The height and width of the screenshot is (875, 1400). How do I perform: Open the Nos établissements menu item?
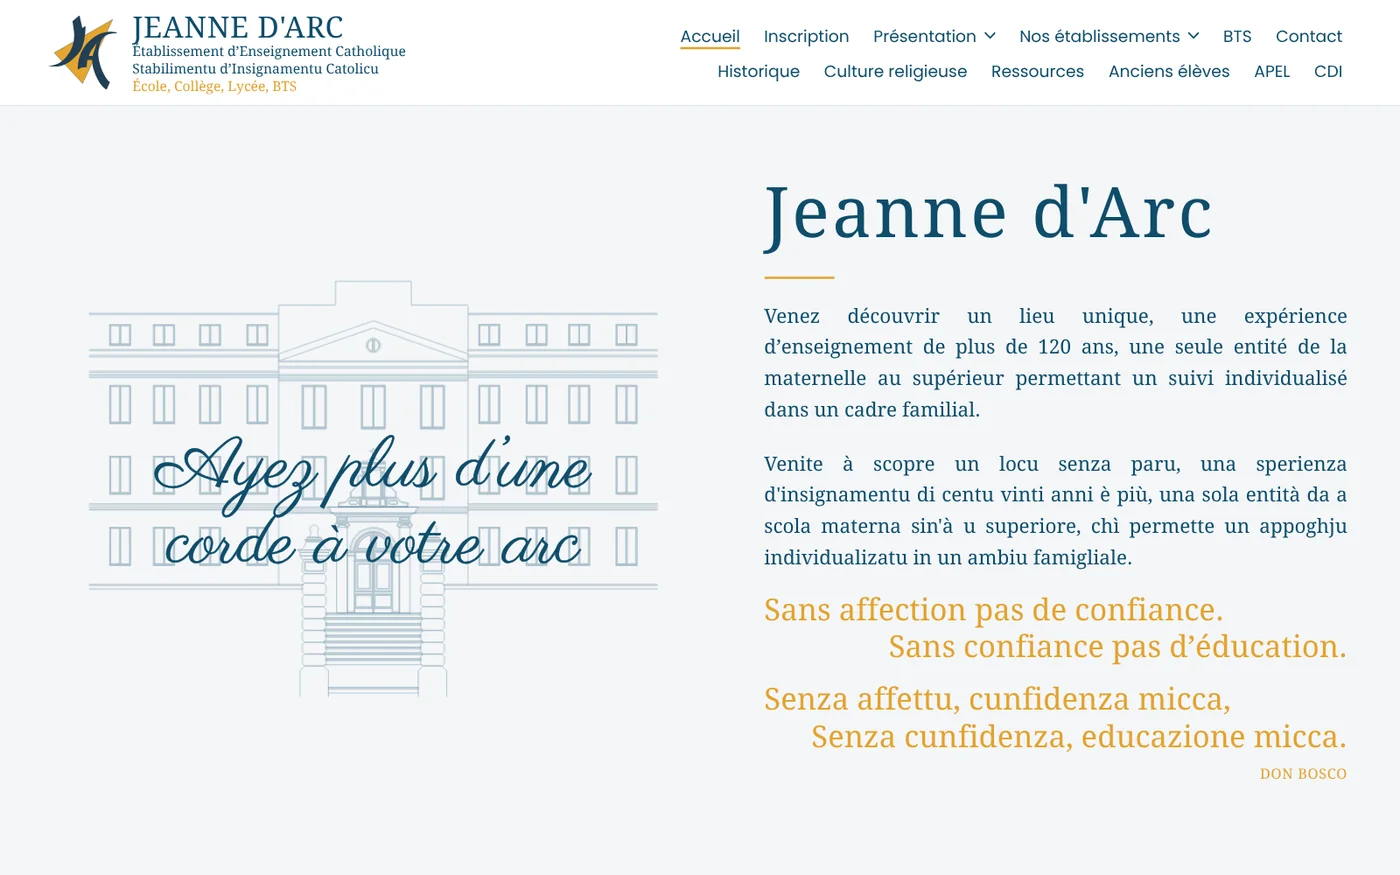(x=1099, y=36)
